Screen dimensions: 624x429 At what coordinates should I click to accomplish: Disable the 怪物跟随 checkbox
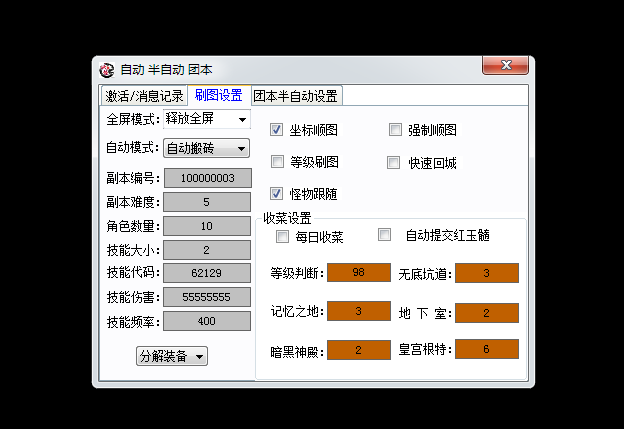coord(277,194)
